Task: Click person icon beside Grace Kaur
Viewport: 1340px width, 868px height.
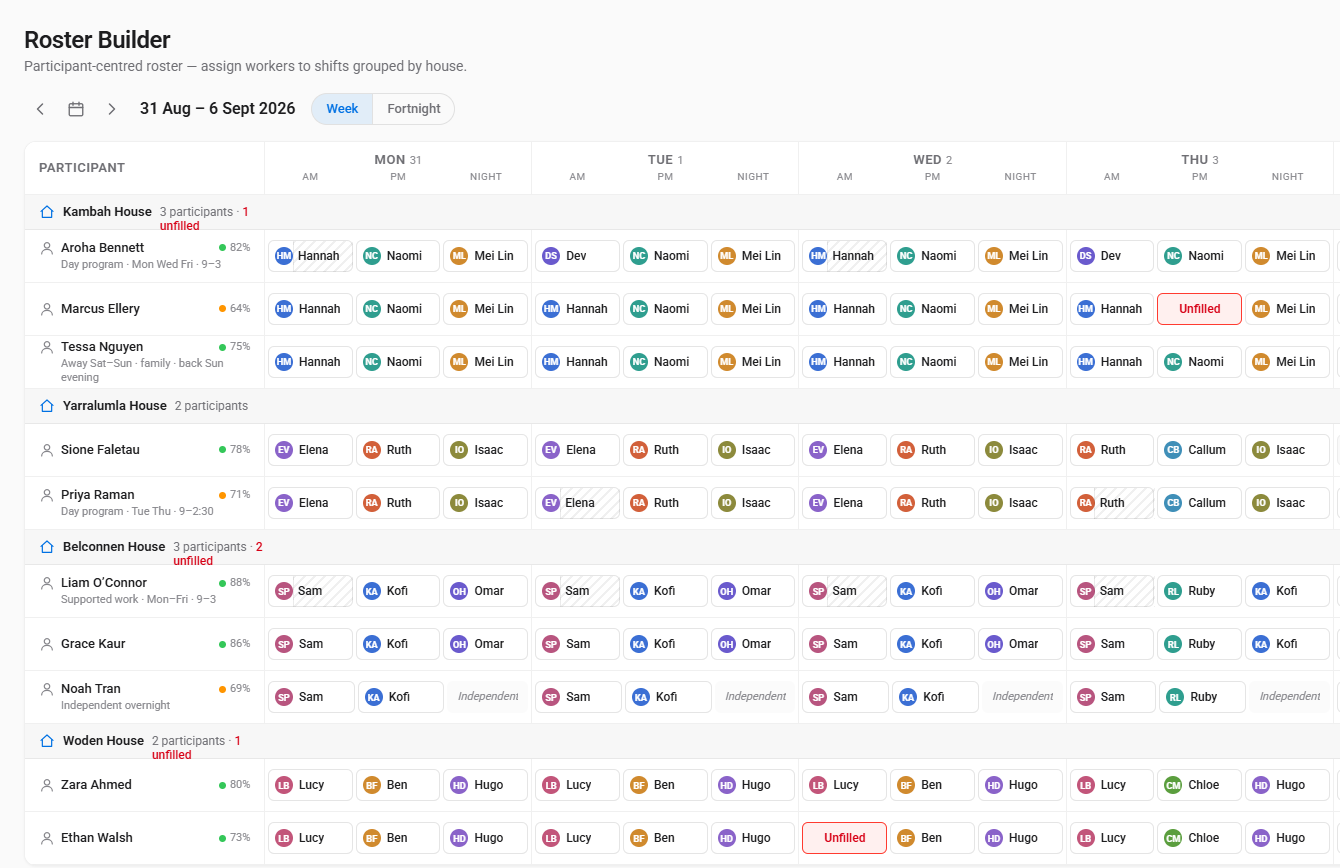Action: [x=46, y=644]
